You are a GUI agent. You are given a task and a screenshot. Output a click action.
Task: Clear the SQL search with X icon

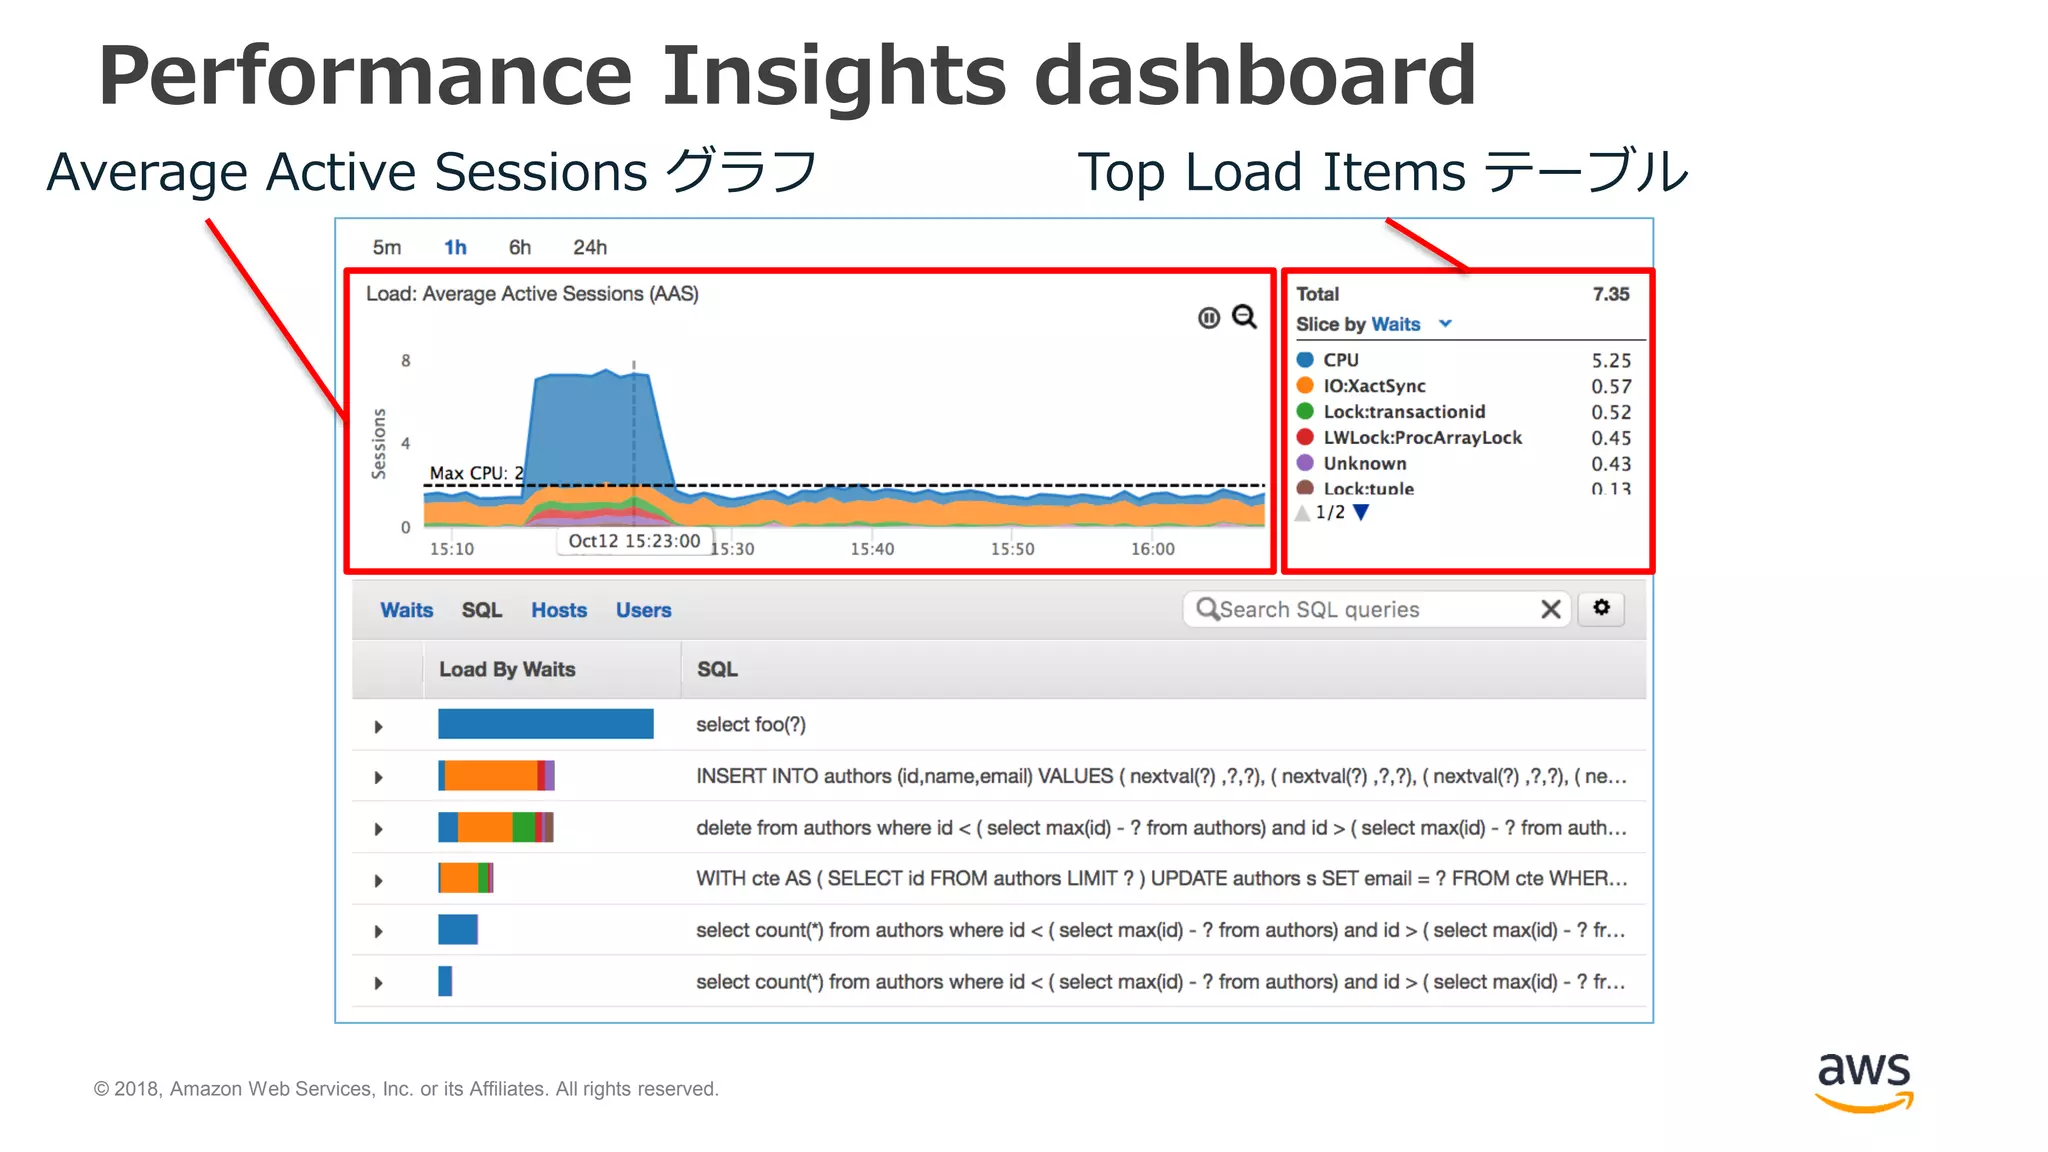[x=1550, y=609]
